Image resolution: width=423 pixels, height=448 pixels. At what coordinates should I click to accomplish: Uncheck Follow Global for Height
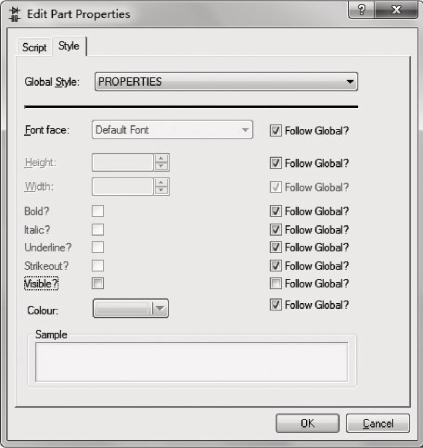pos(276,163)
